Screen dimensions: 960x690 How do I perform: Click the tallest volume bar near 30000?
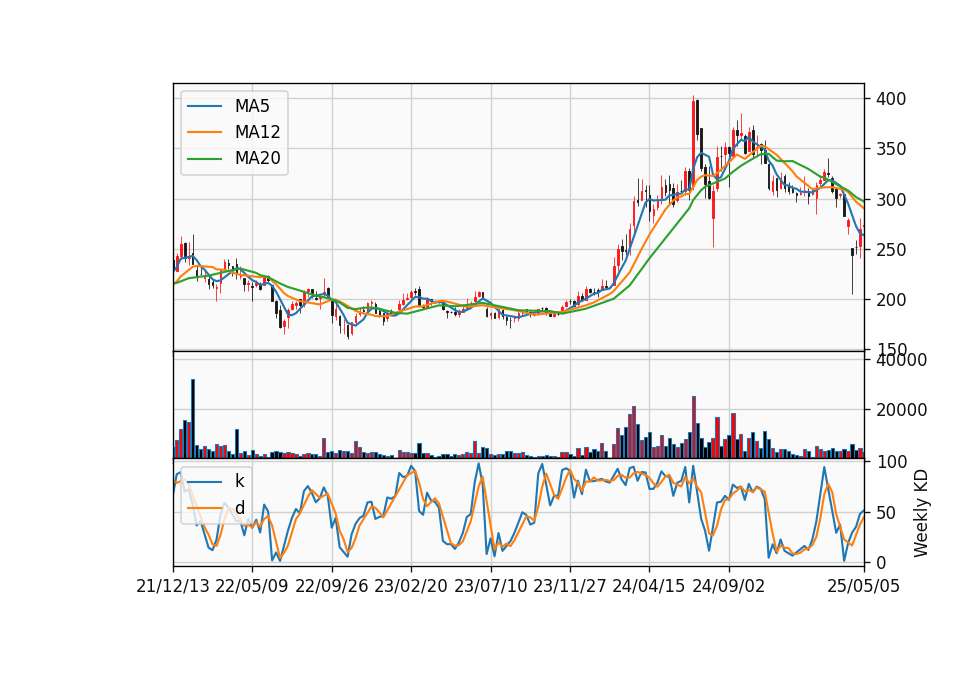(x=193, y=419)
